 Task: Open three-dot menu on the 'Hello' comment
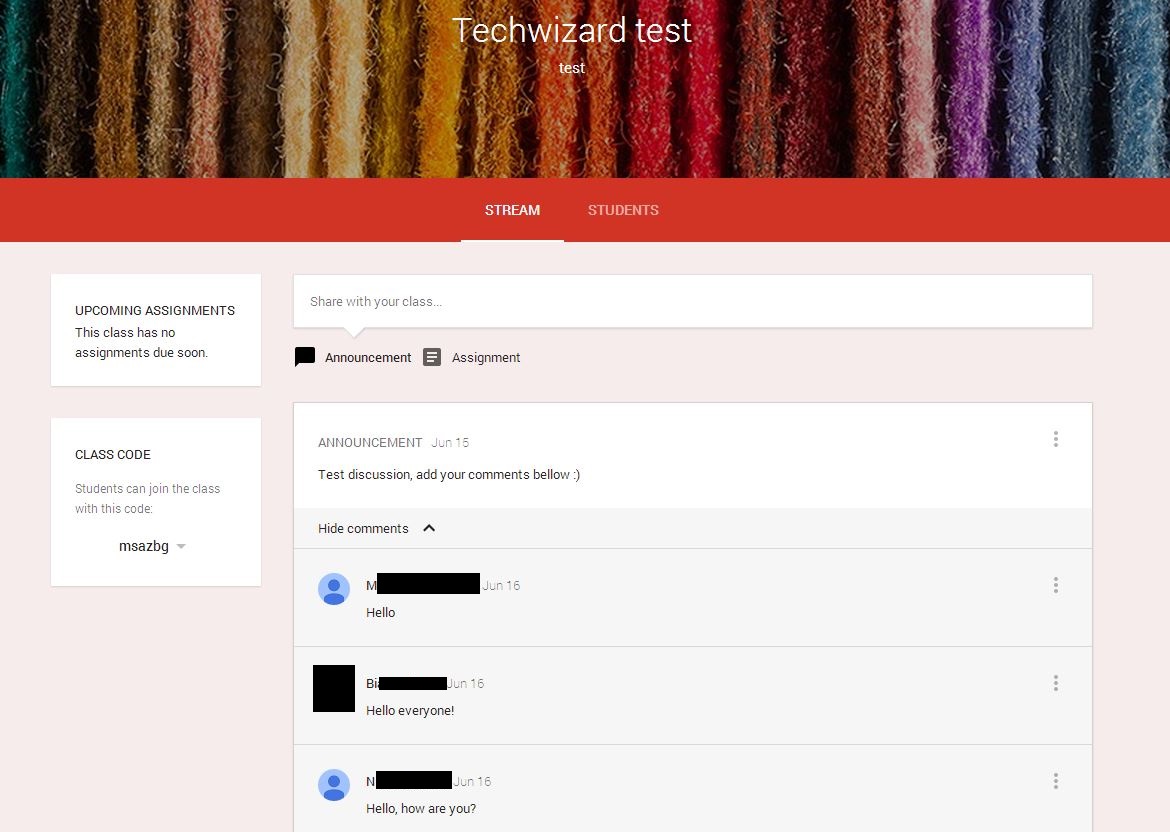coord(1055,585)
